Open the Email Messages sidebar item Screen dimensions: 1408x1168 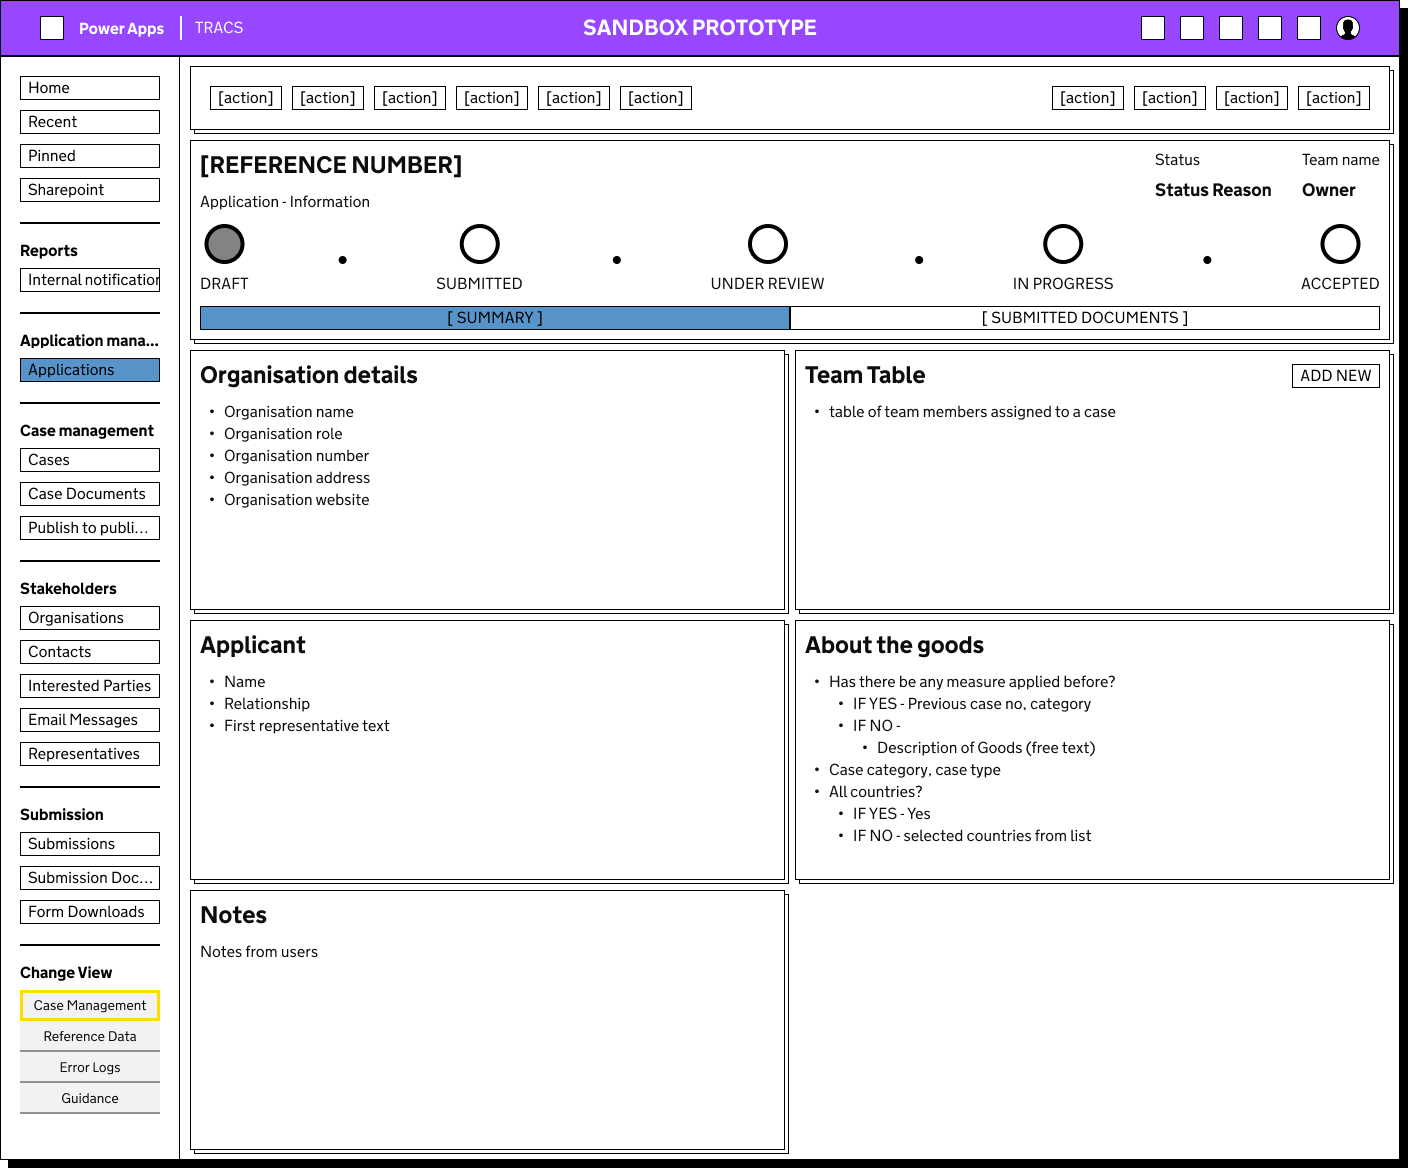pos(90,720)
